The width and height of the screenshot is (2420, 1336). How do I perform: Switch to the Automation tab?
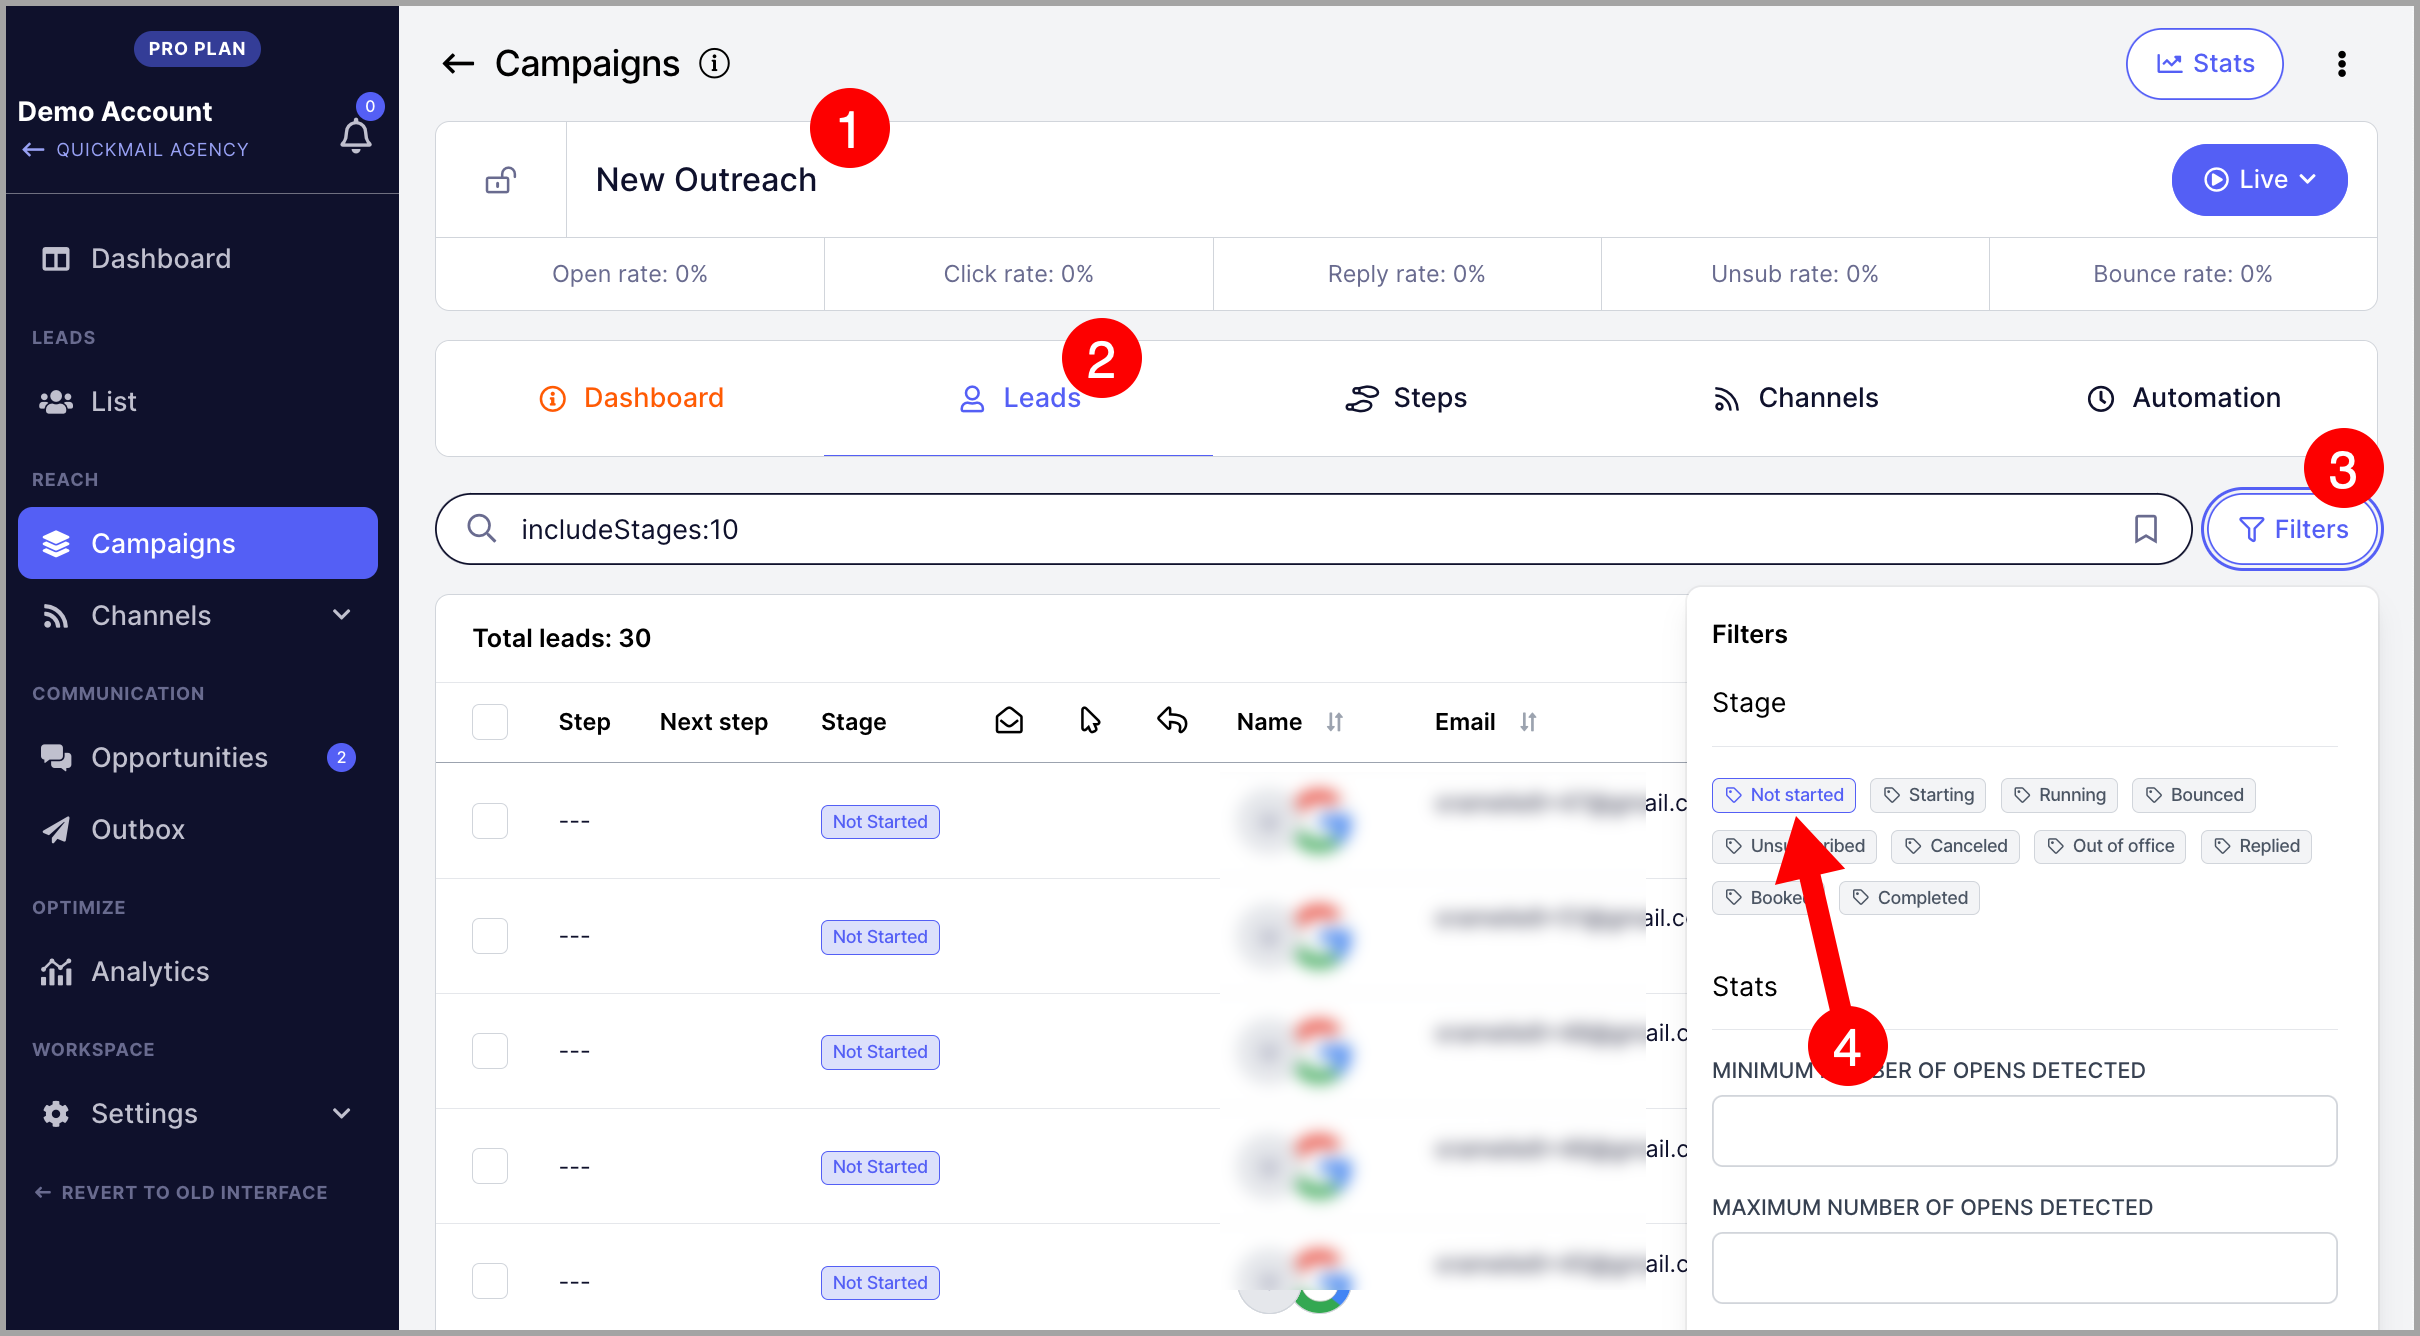2184,398
